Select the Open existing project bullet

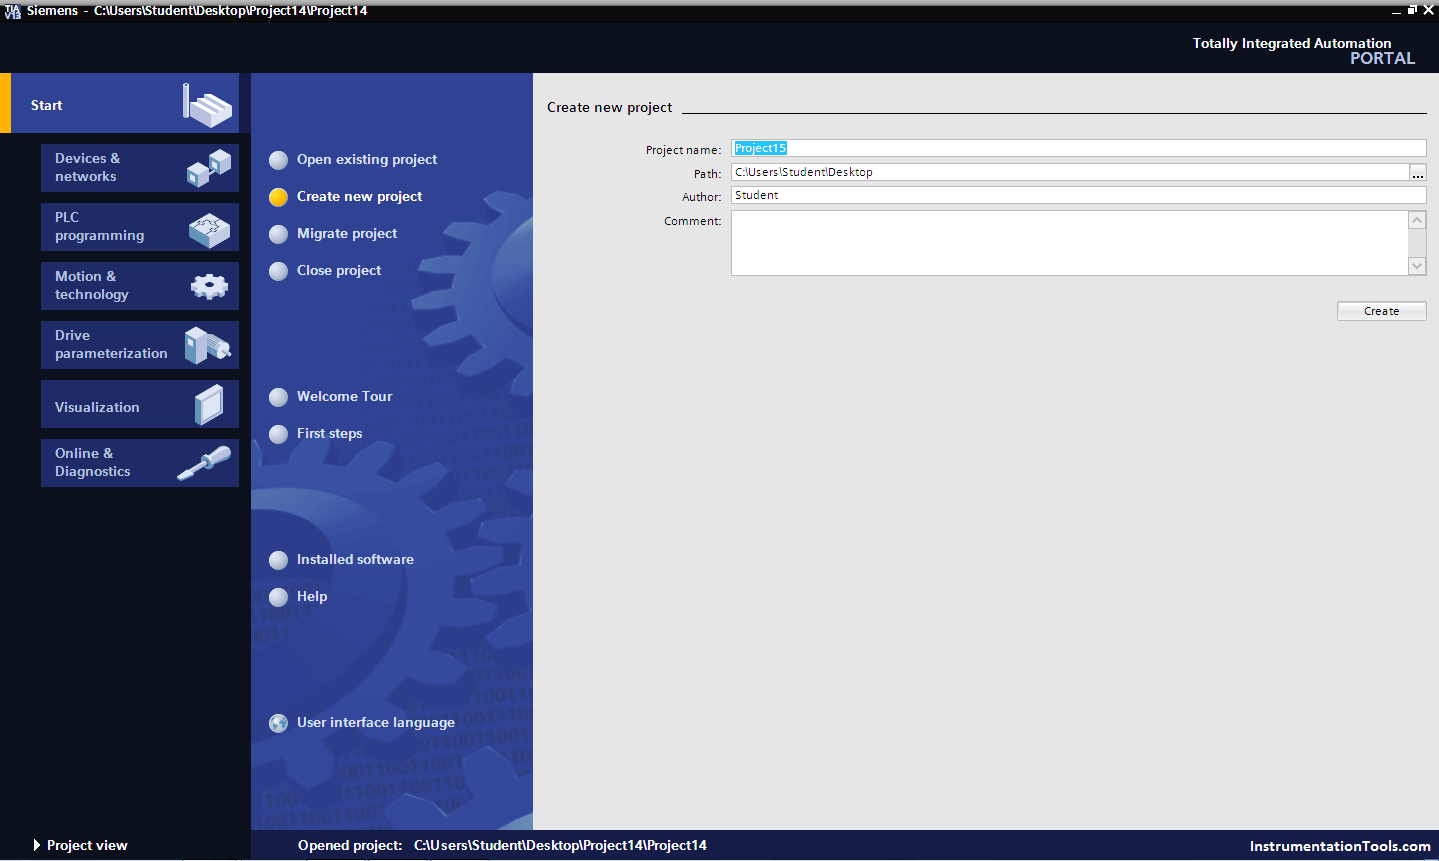[x=279, y=160]
